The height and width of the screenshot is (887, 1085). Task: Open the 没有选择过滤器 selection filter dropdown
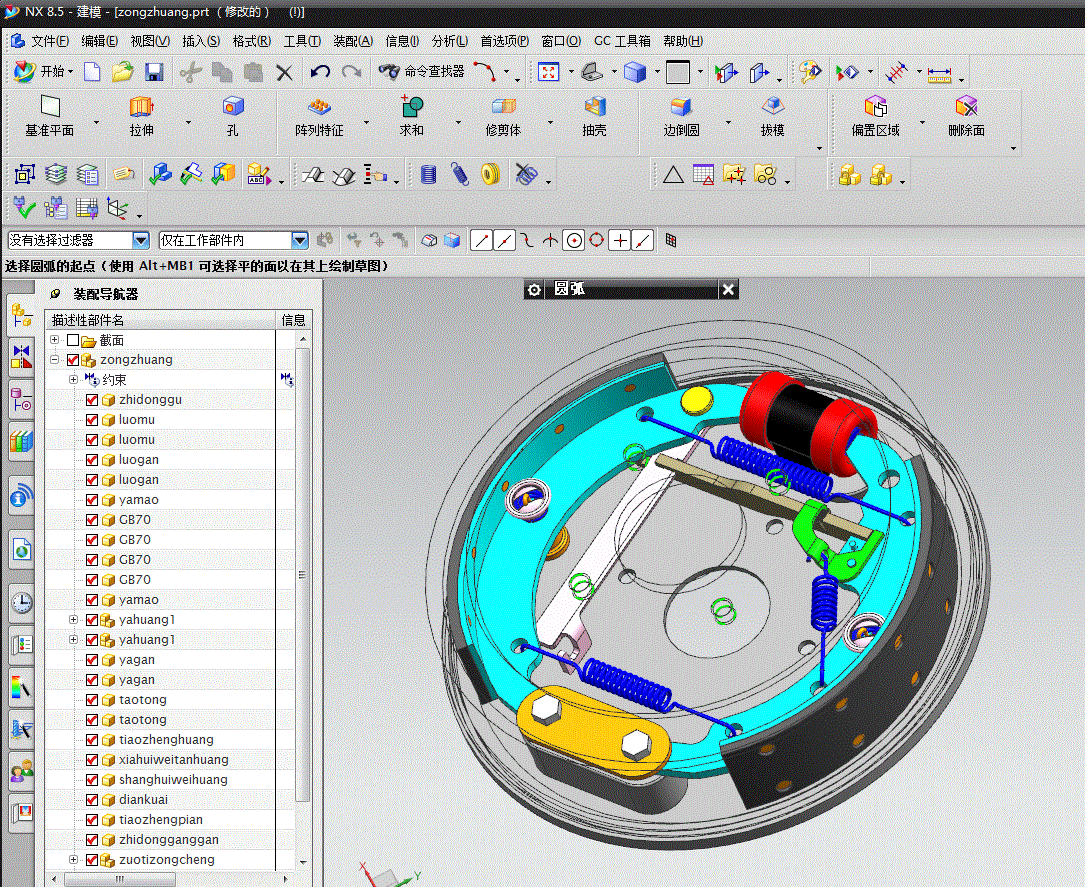(140, 240)
